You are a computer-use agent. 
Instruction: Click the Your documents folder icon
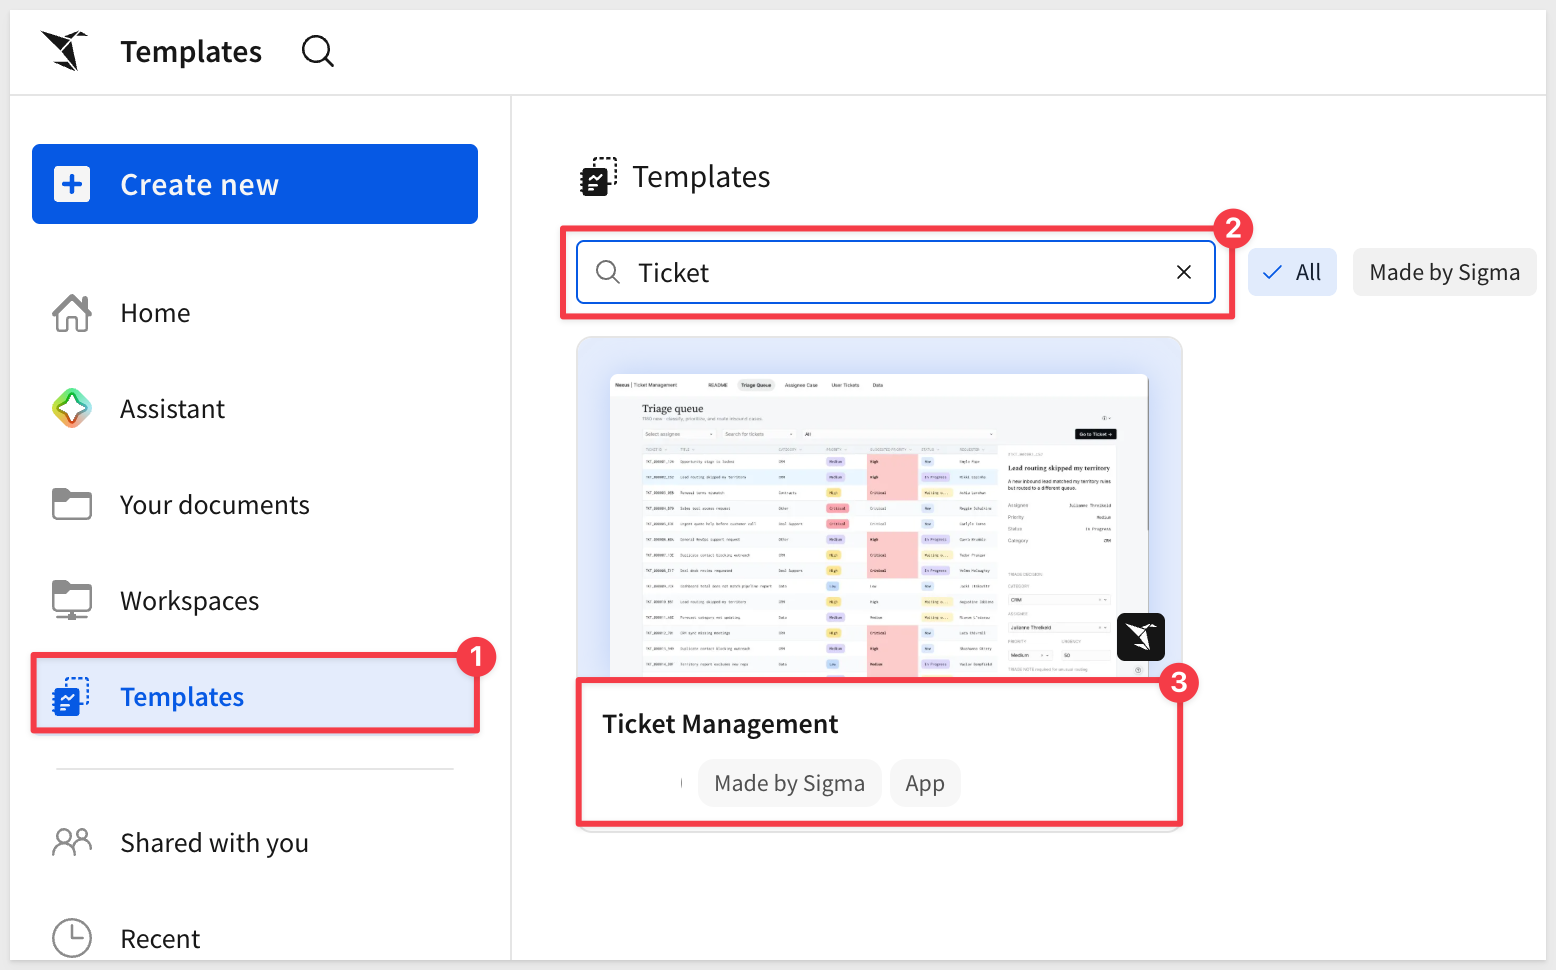coord(72,504)
